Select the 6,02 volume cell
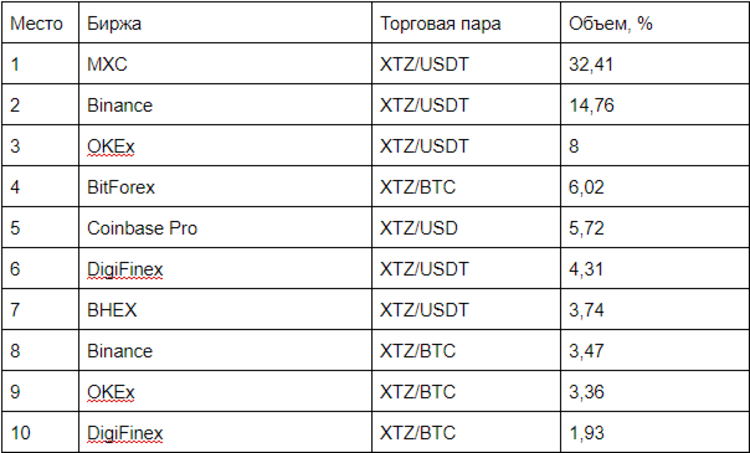The height and width of the screenshot is (453, 750). coord(585,187)
